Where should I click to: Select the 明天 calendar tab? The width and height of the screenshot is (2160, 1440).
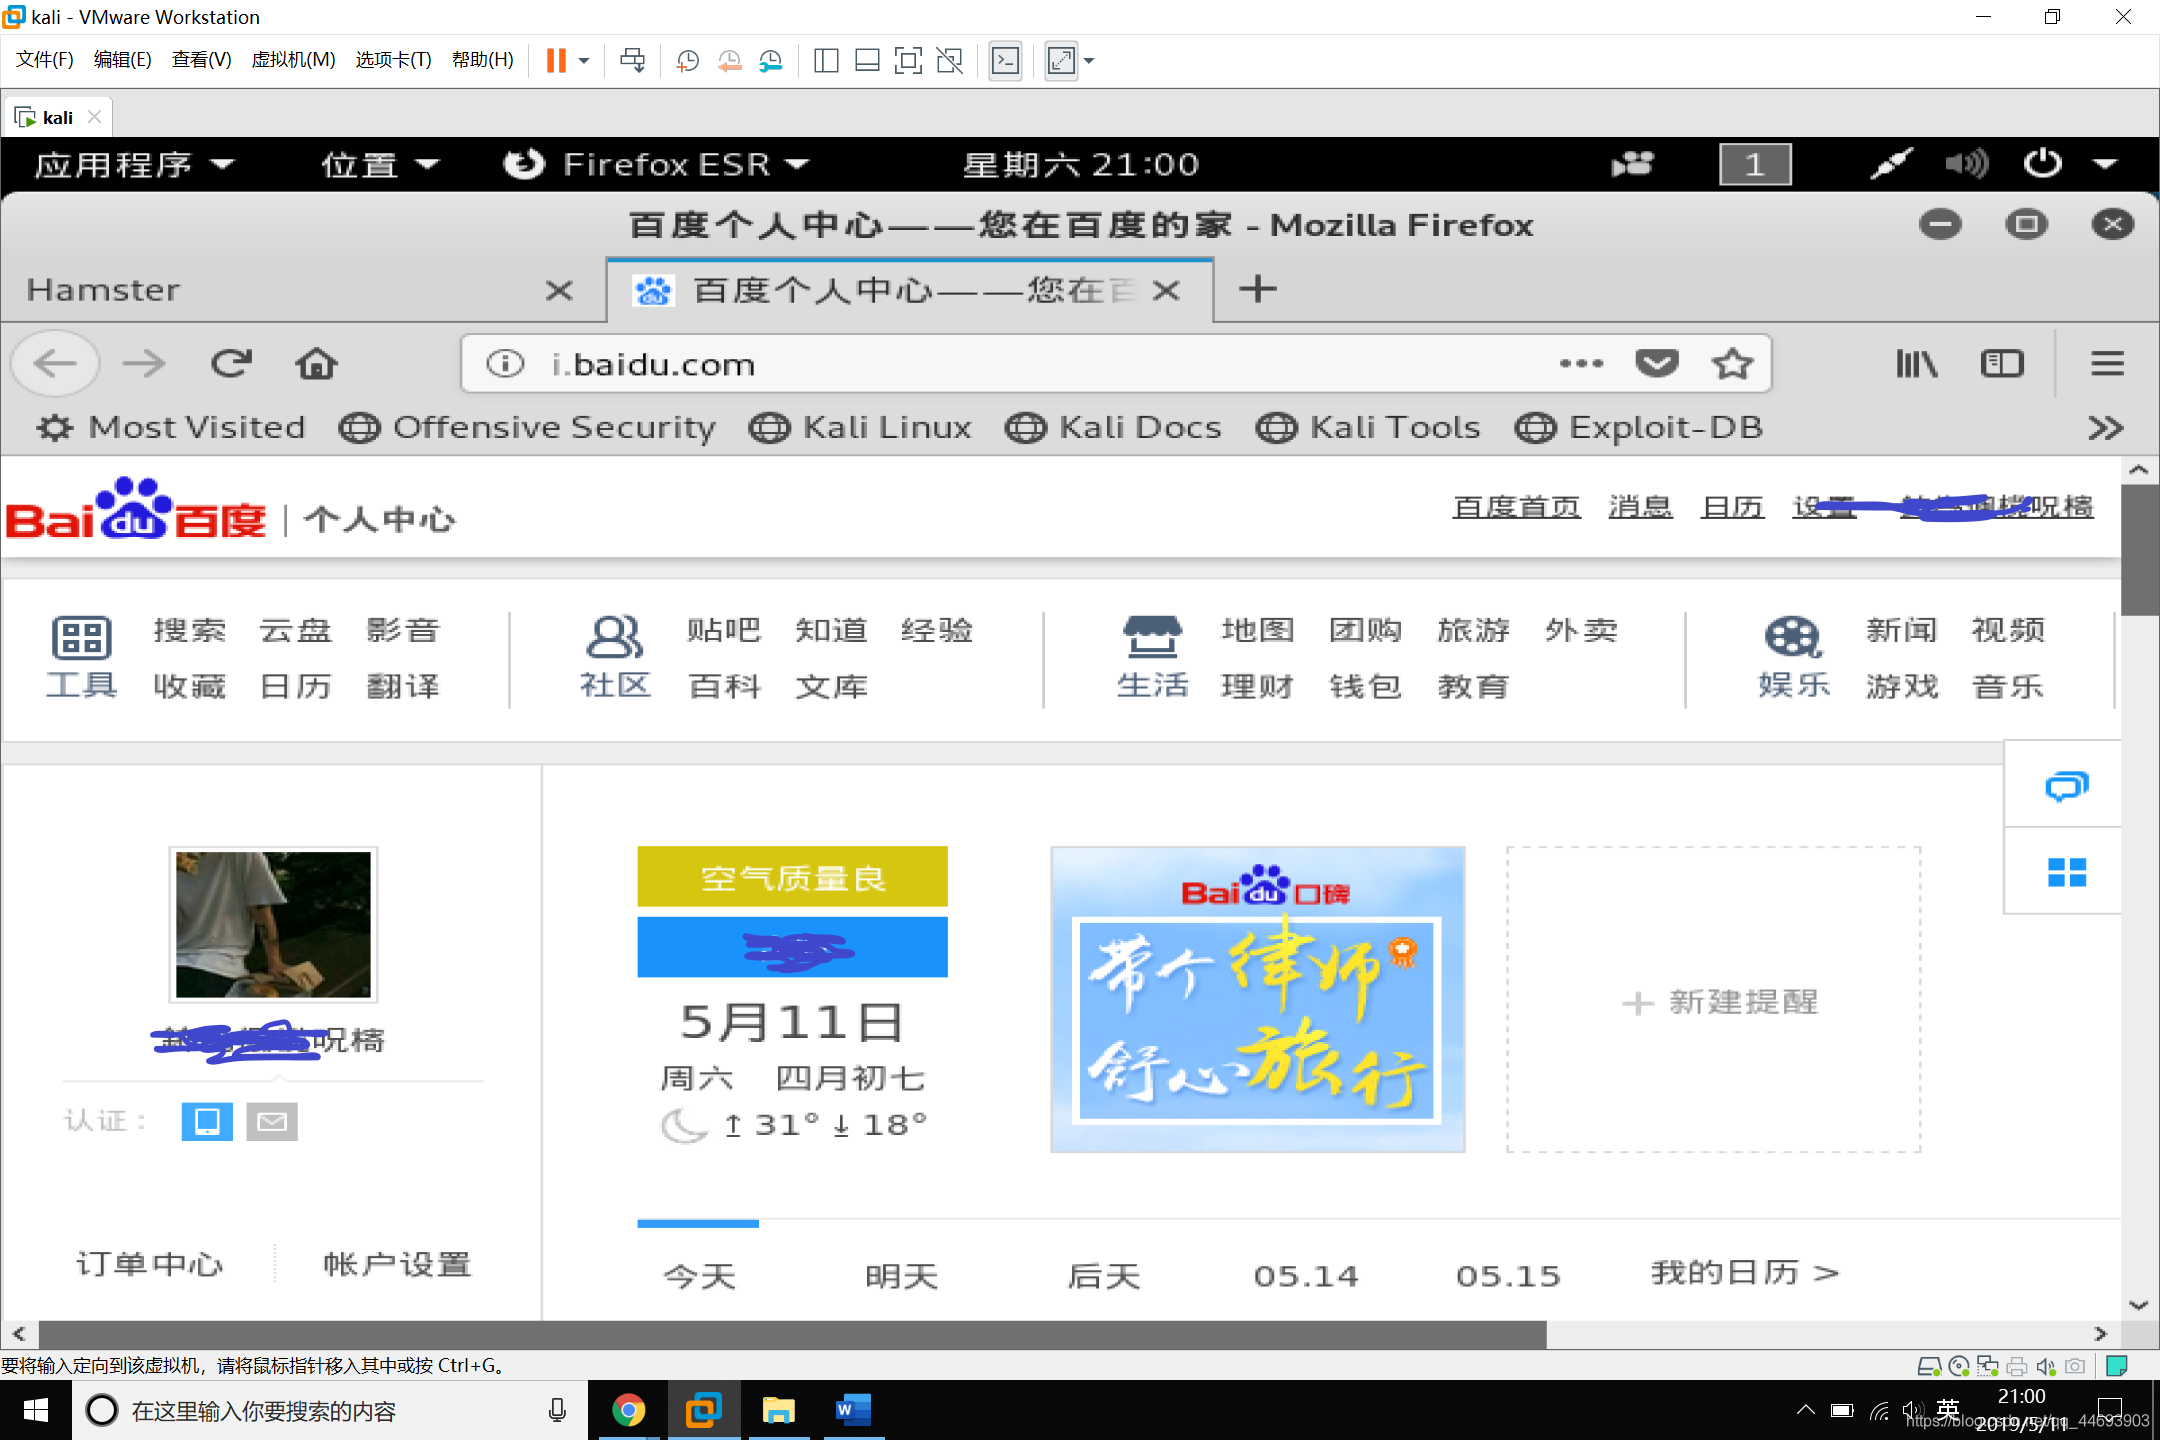901,1276
